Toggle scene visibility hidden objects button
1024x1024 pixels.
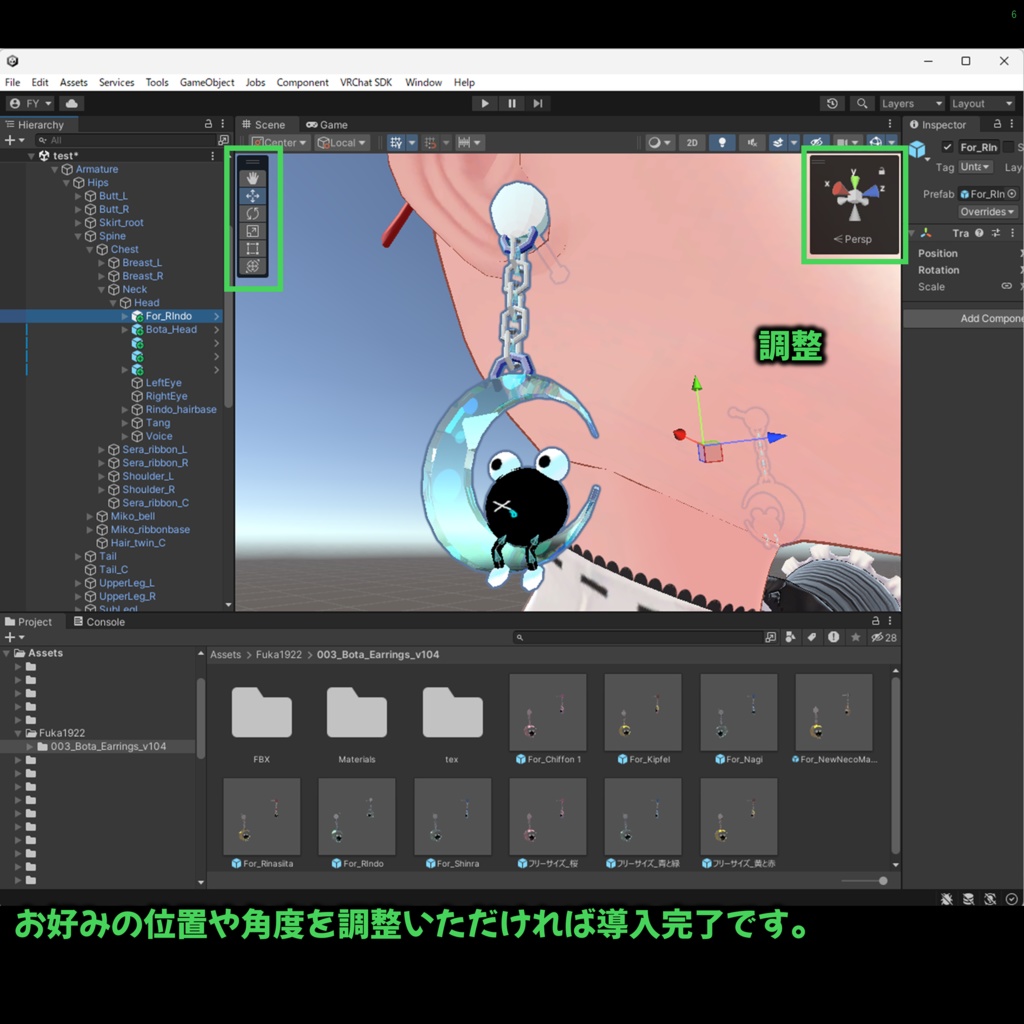(x=816, y=142)
